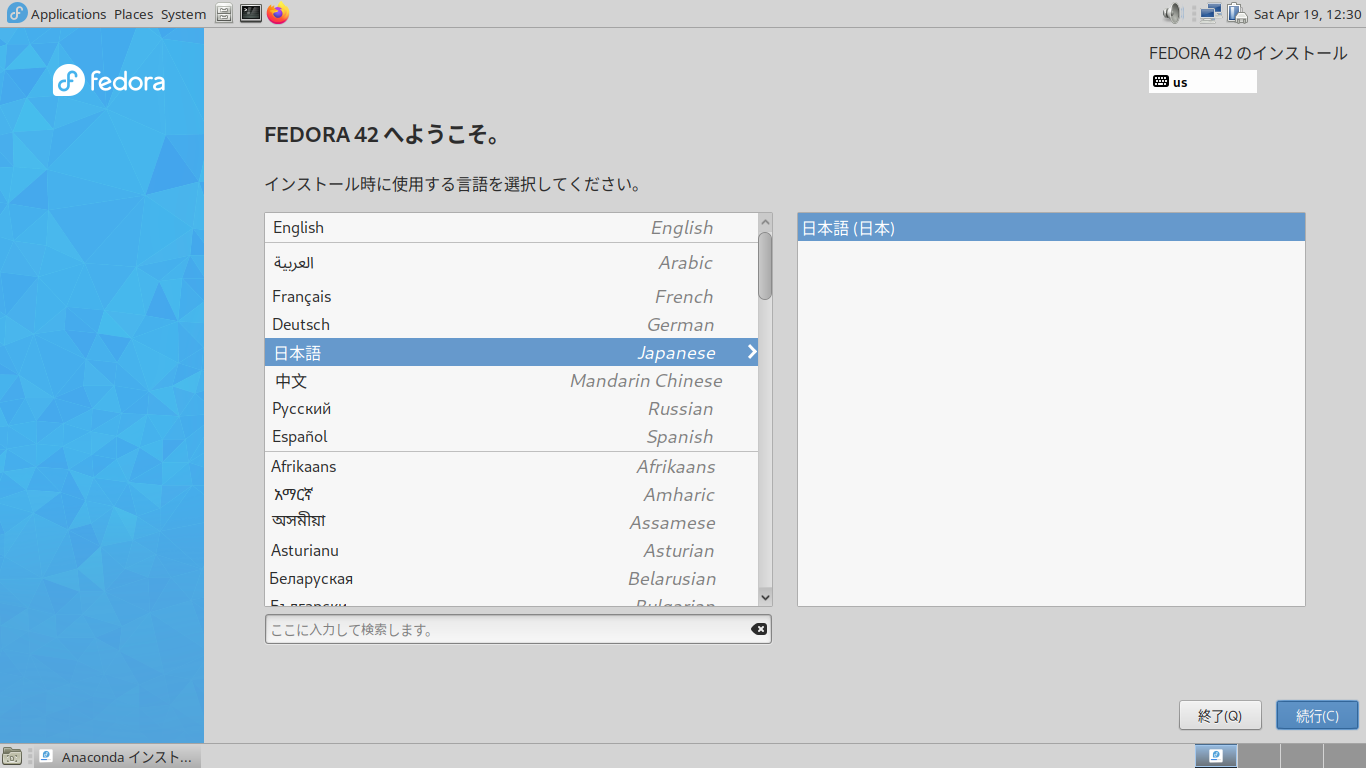Screen dimensions: 1366x768
Task: Click the language list scrollbar down arrow
Action: [x=765, y=597]
